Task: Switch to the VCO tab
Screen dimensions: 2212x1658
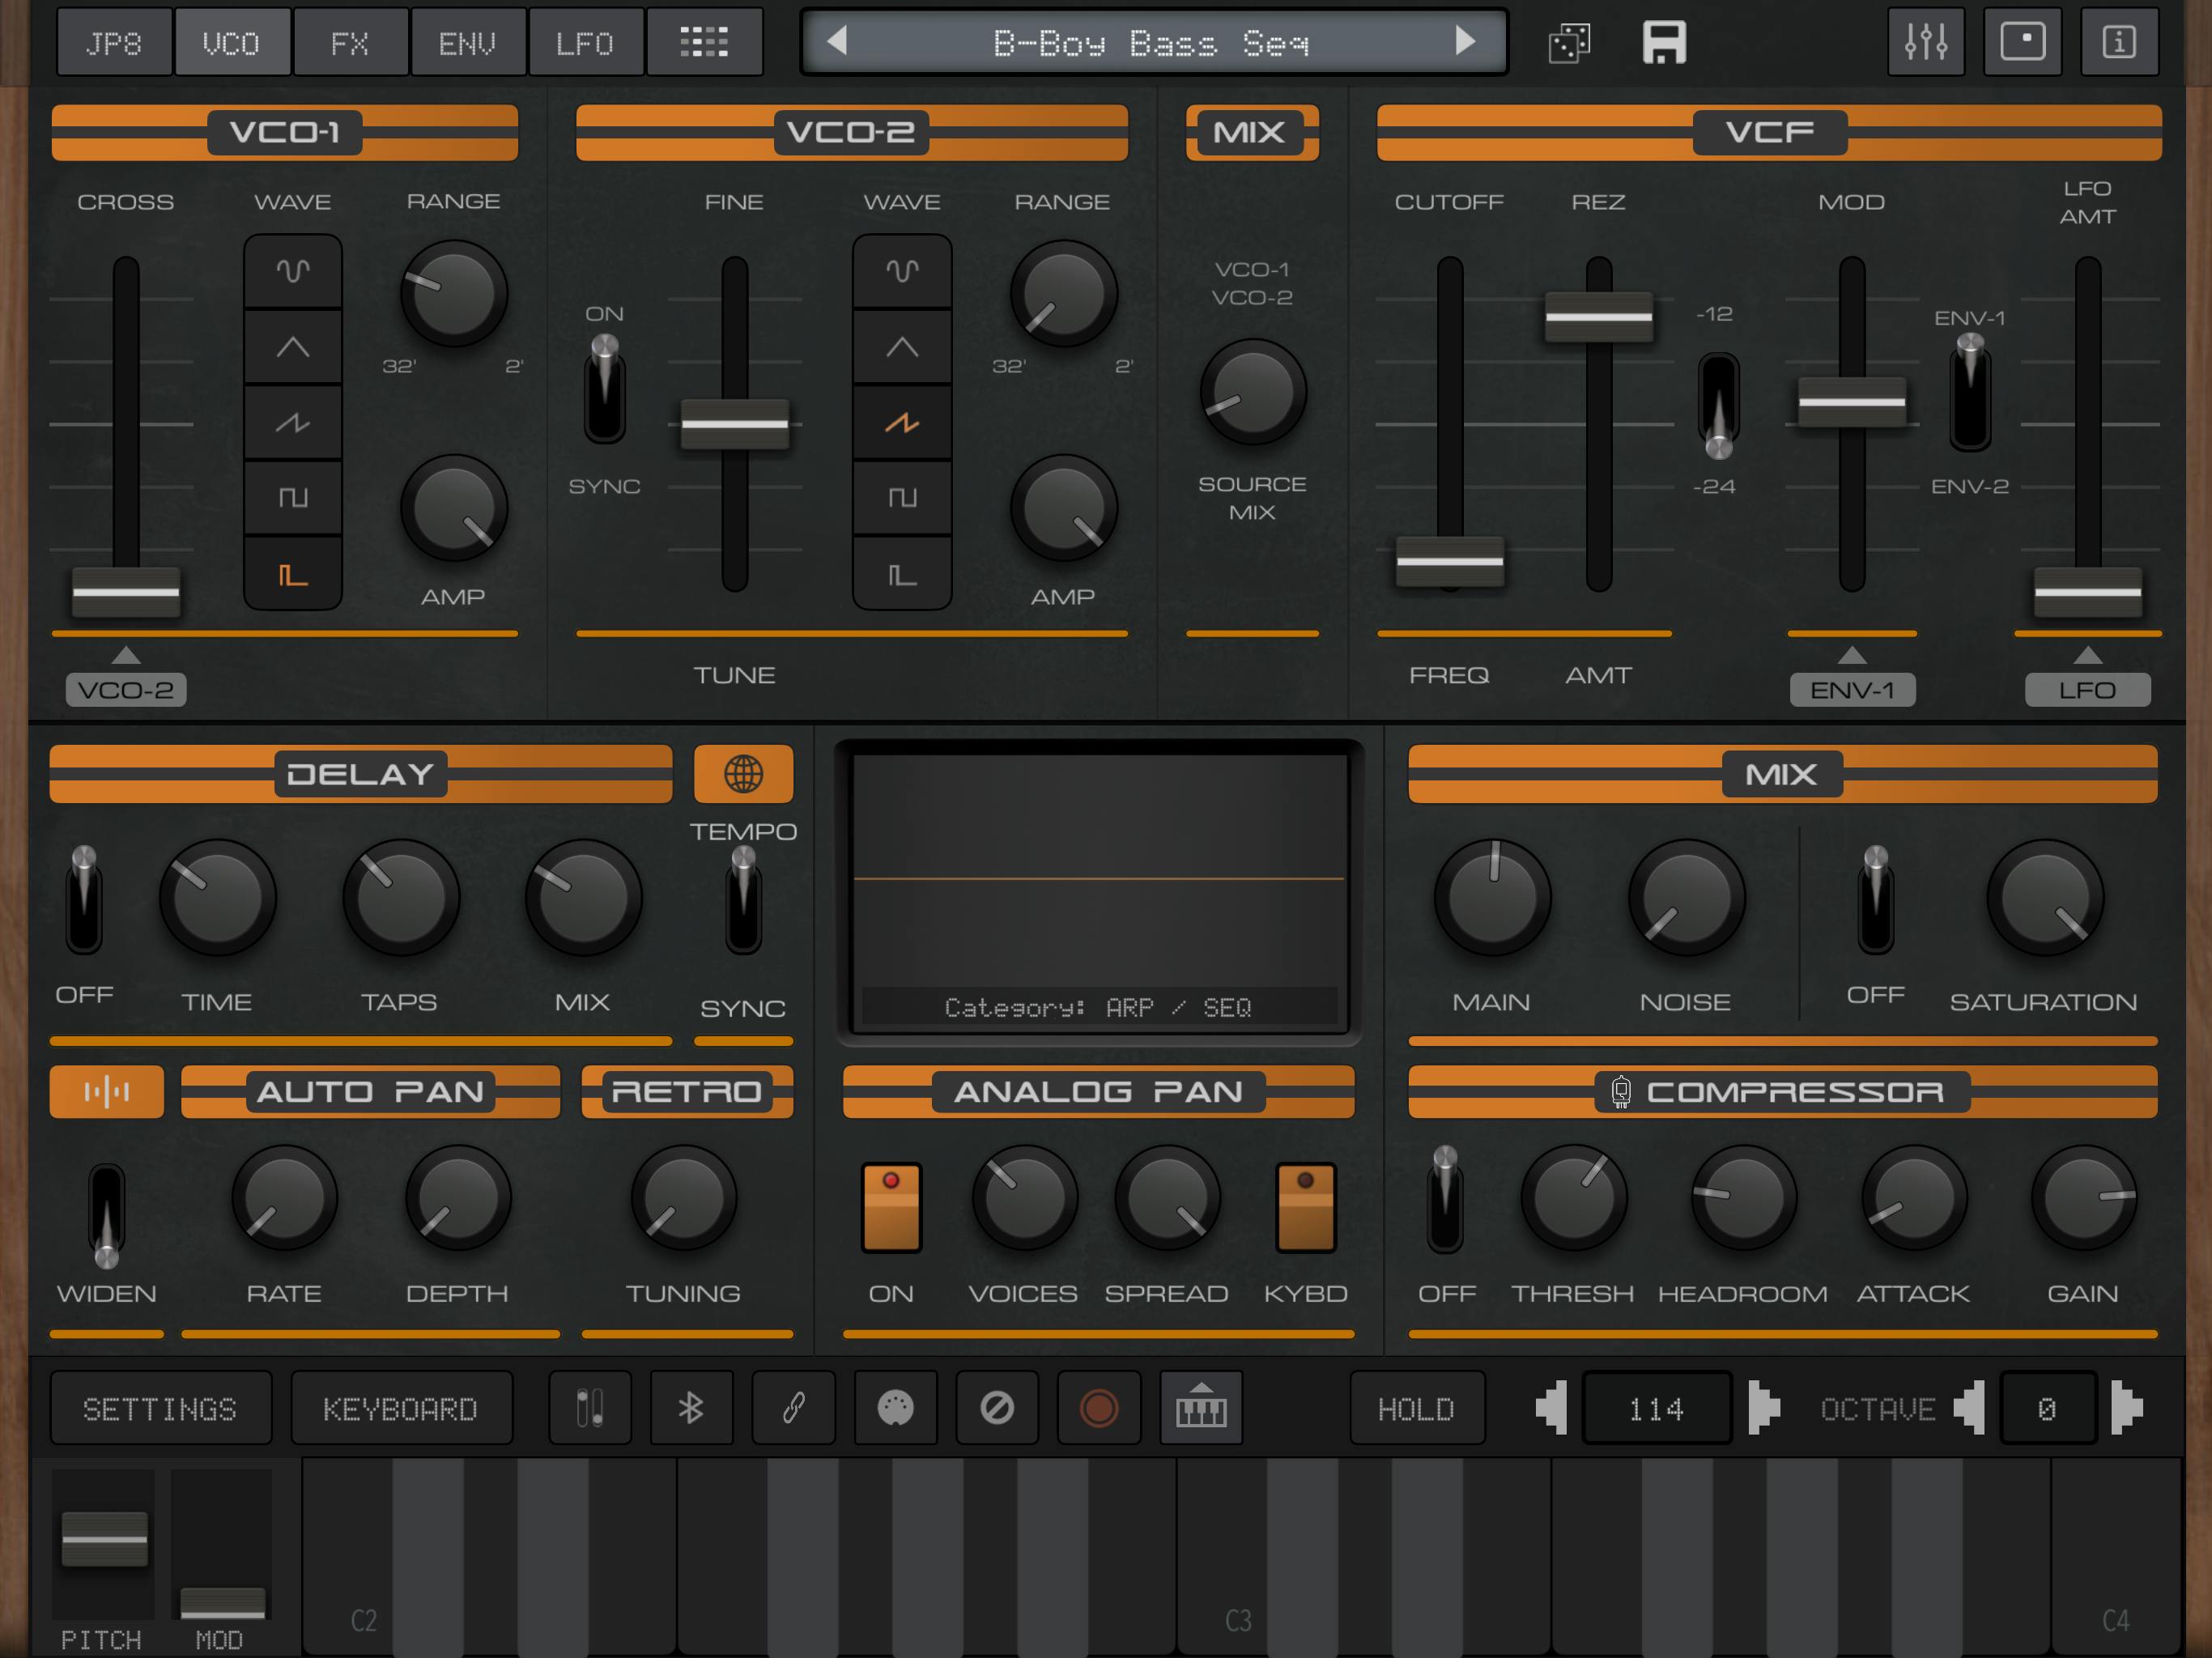Action: pyautogui.click(x=232, y=42)
